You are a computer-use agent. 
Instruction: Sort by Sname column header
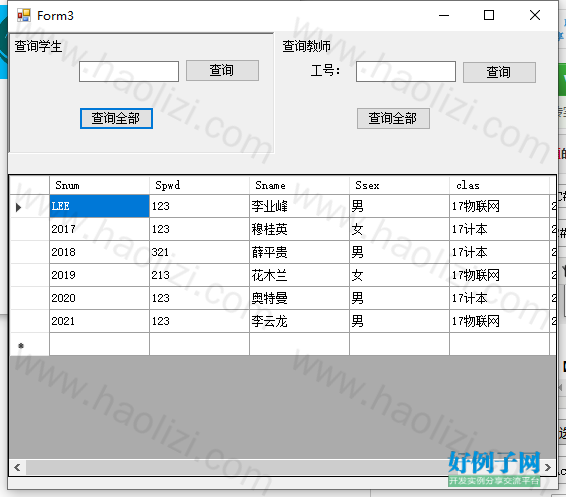[x=299, y=185]
